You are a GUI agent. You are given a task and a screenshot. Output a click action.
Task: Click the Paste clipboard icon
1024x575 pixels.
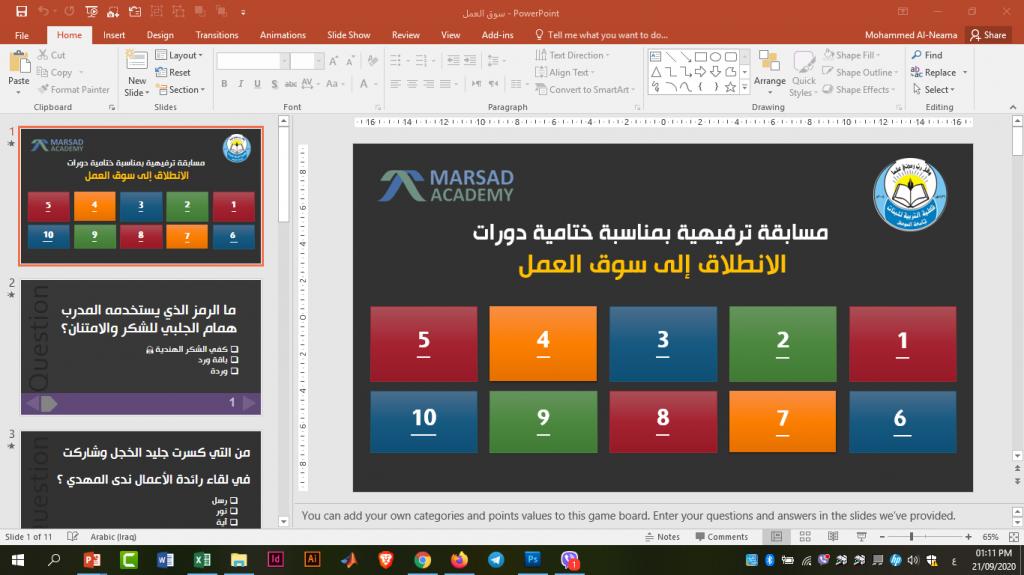point(19,62)
